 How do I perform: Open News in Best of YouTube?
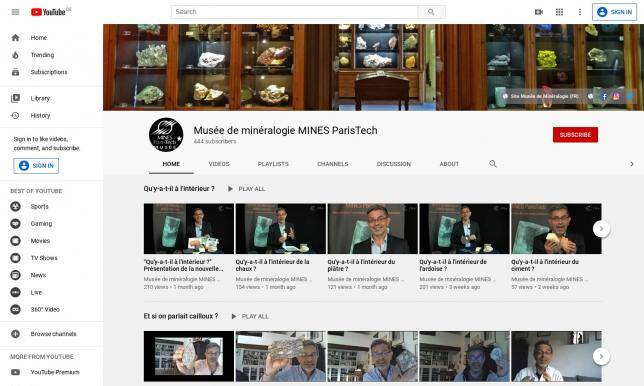coord(51,275)
